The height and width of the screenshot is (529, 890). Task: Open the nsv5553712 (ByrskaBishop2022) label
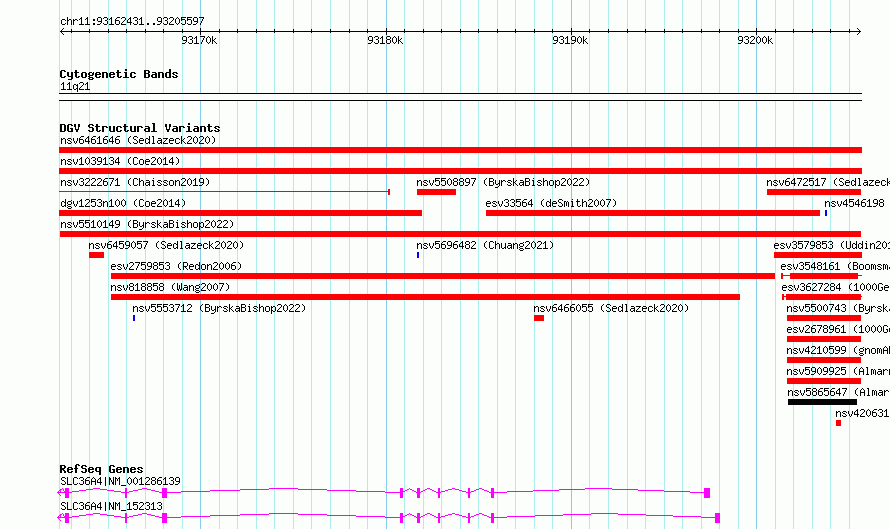219,308
